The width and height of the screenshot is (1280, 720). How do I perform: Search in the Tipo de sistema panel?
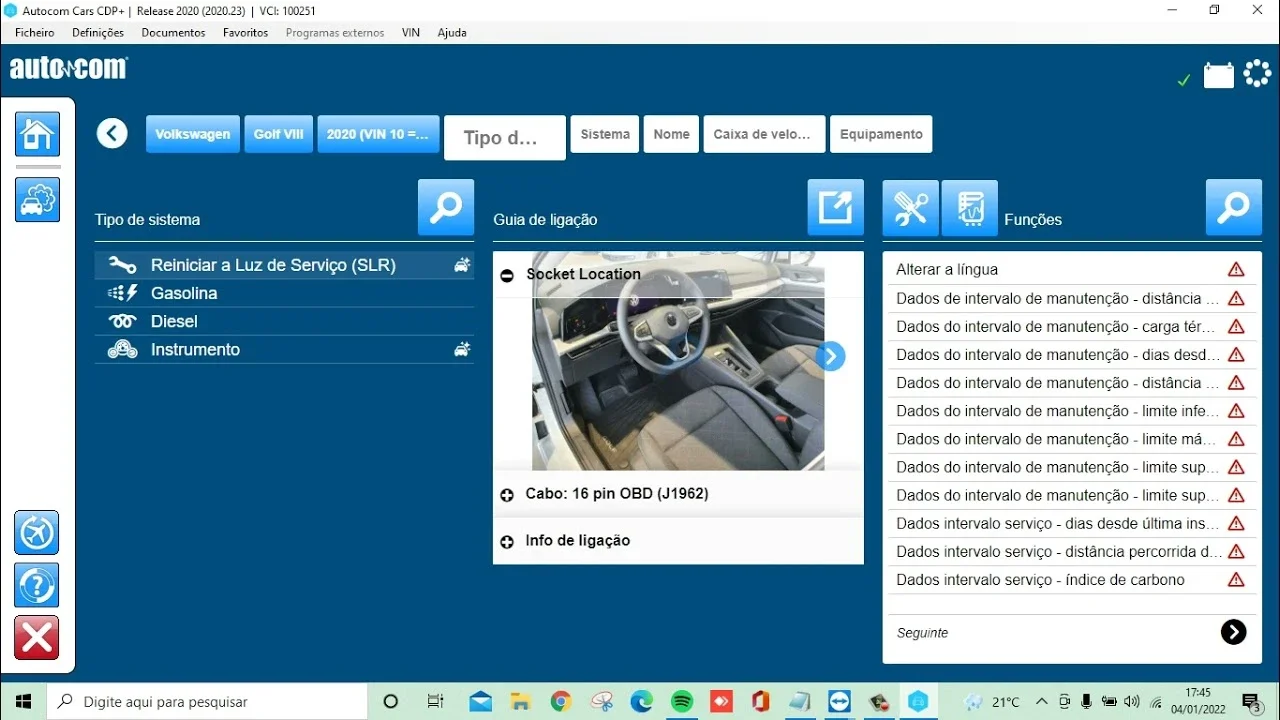pos(446,208)
